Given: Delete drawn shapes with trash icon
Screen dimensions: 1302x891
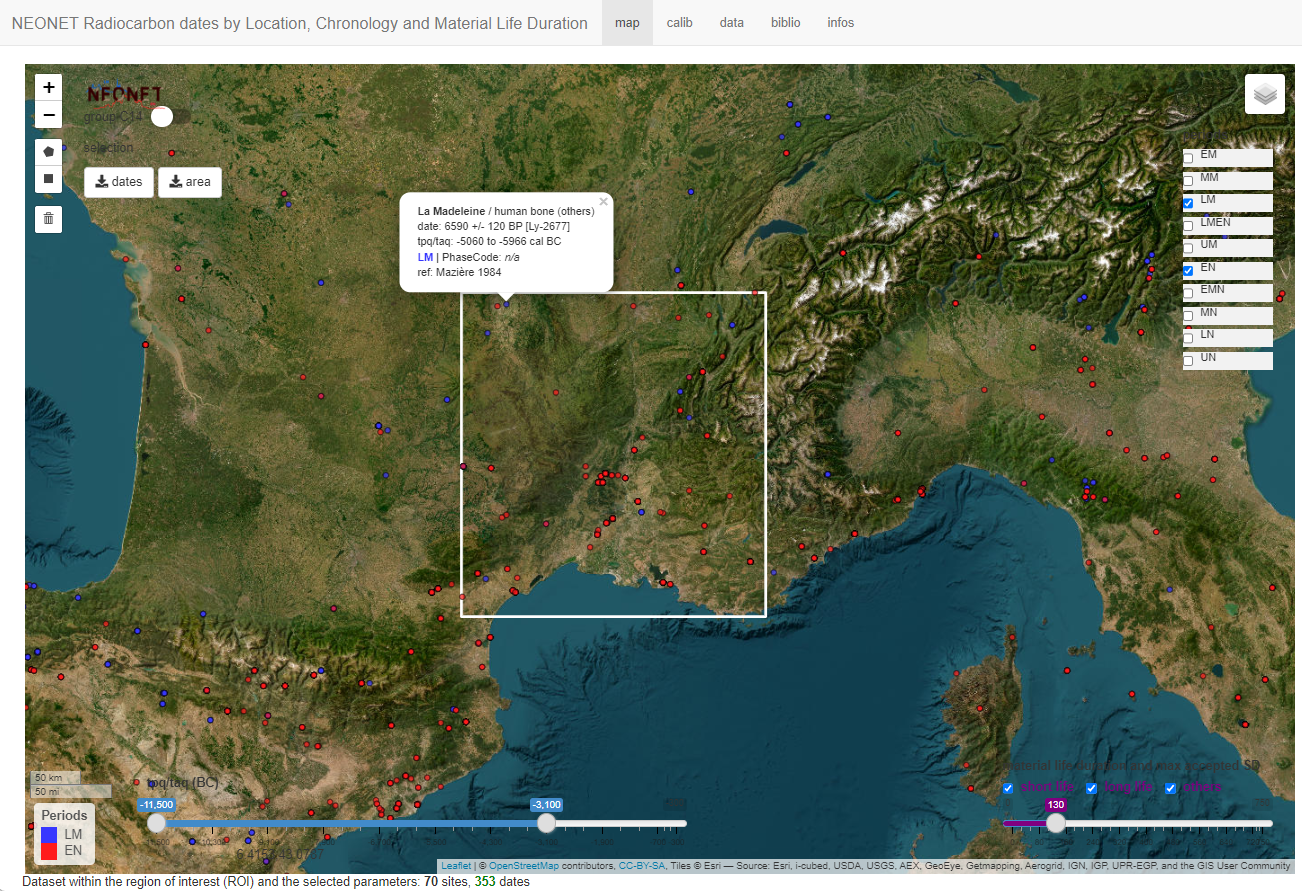Looking at the screenshot, I should [x=49, y=218].
